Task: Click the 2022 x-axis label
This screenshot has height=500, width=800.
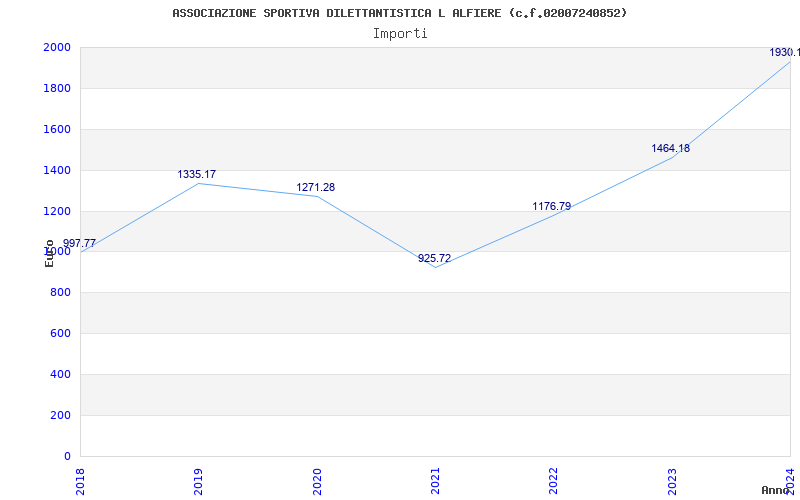Action: pyautogui.click(x=554, y=481)
